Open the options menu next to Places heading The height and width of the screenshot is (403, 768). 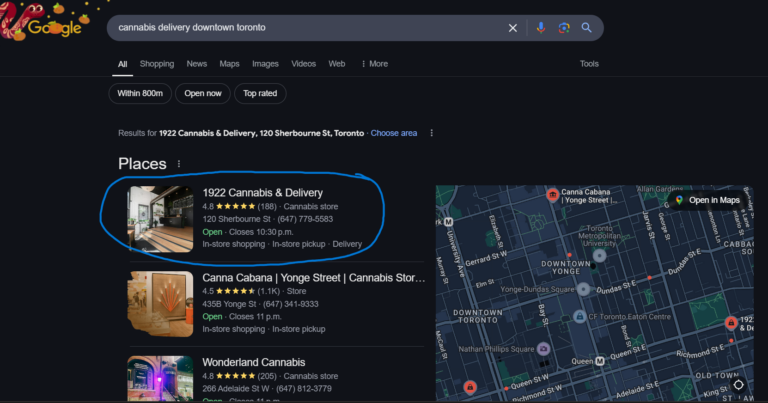[x=179, y=164]
